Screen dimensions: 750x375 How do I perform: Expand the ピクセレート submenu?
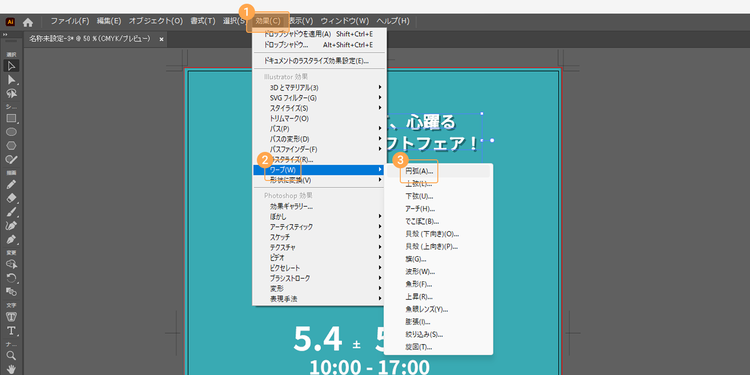(319, 268)
